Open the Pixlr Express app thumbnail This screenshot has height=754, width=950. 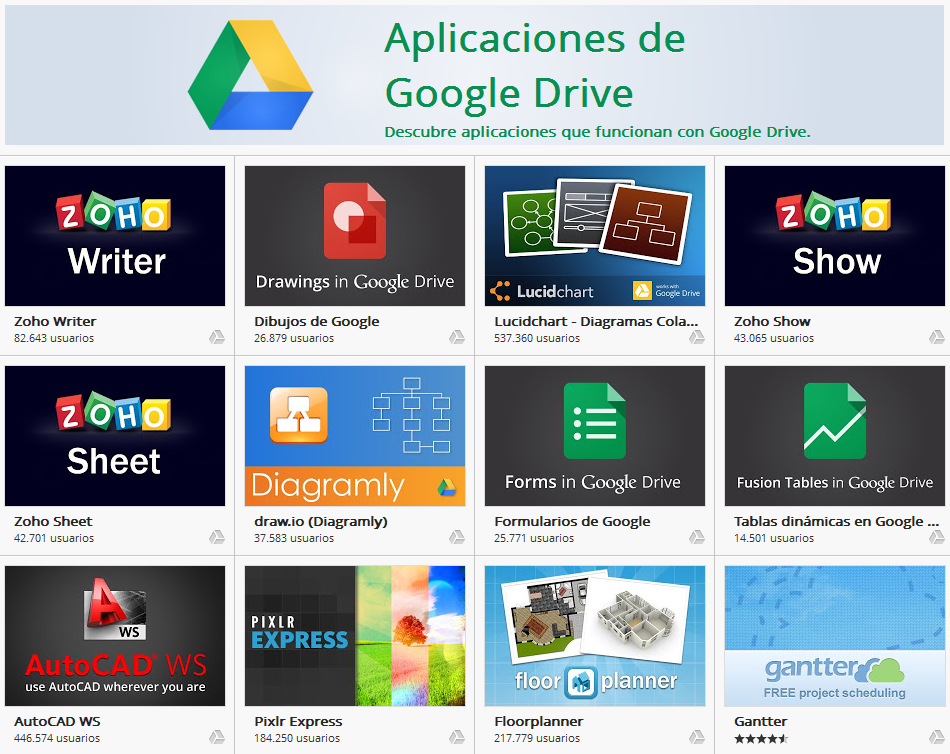click(355, 636)
